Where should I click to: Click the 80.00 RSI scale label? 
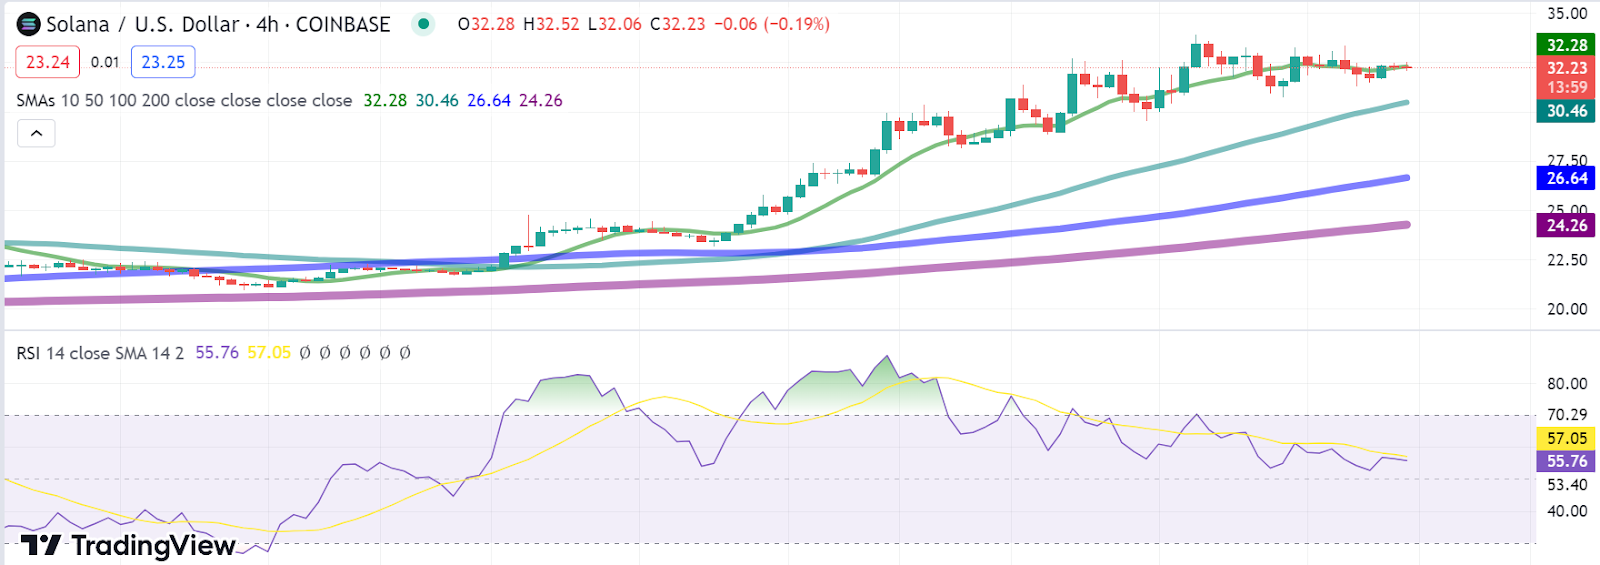tap(1566, 384)
